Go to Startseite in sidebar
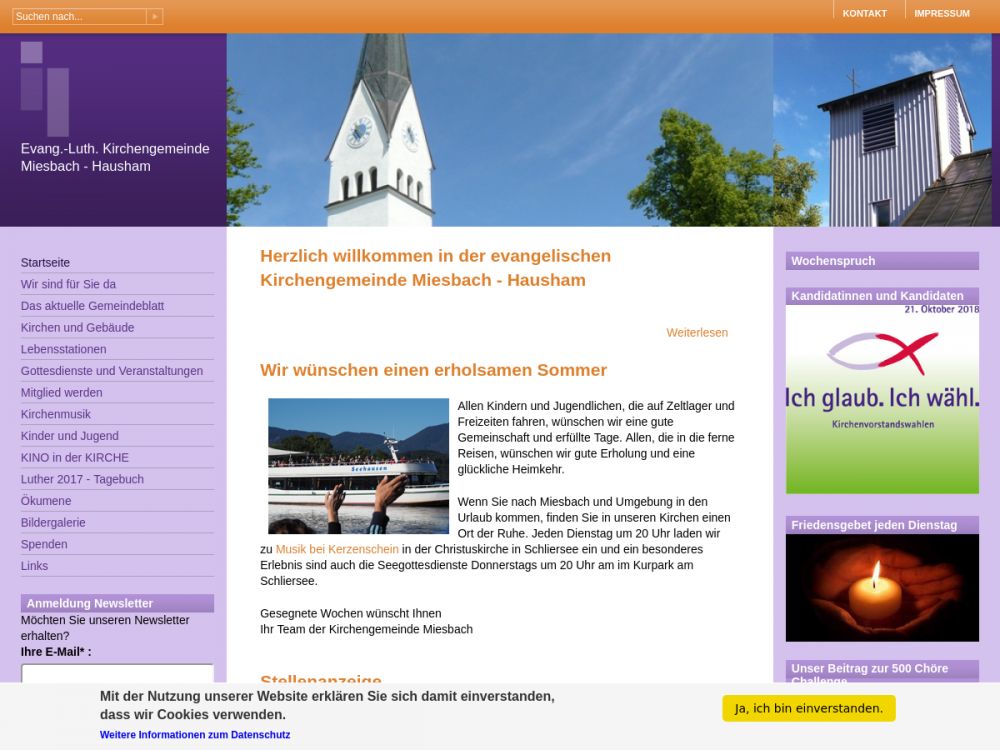The width and height of the screenshot is (1000, 750). (x=45, y=263)
